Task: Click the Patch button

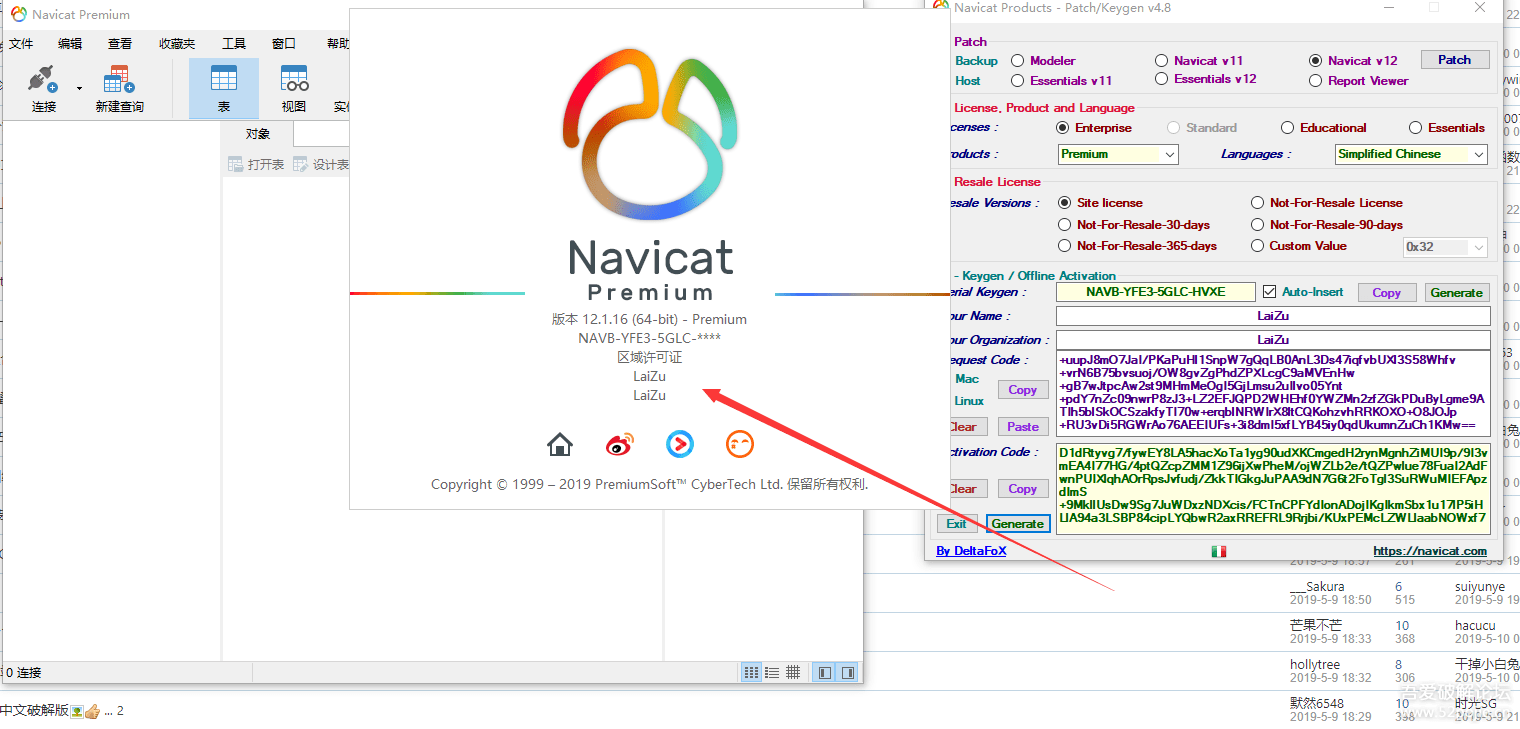Action: pyautogui.click(x=1455, y=60)
